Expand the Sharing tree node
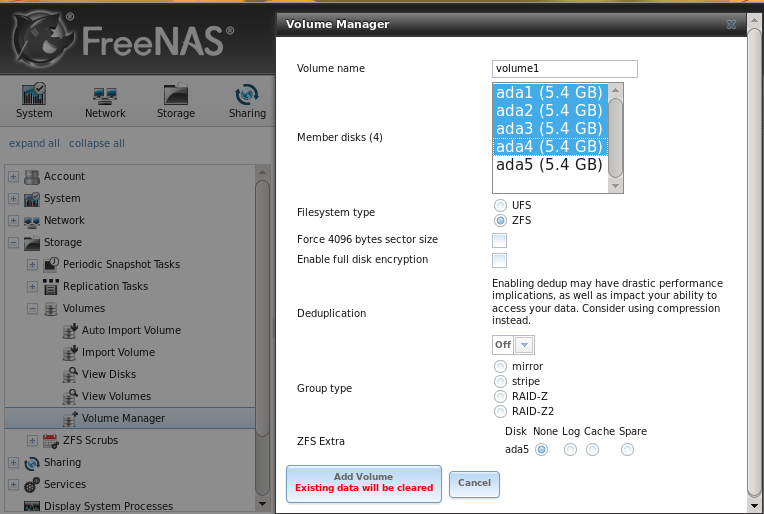The image size is (764, 514). [x=13, y=463]
